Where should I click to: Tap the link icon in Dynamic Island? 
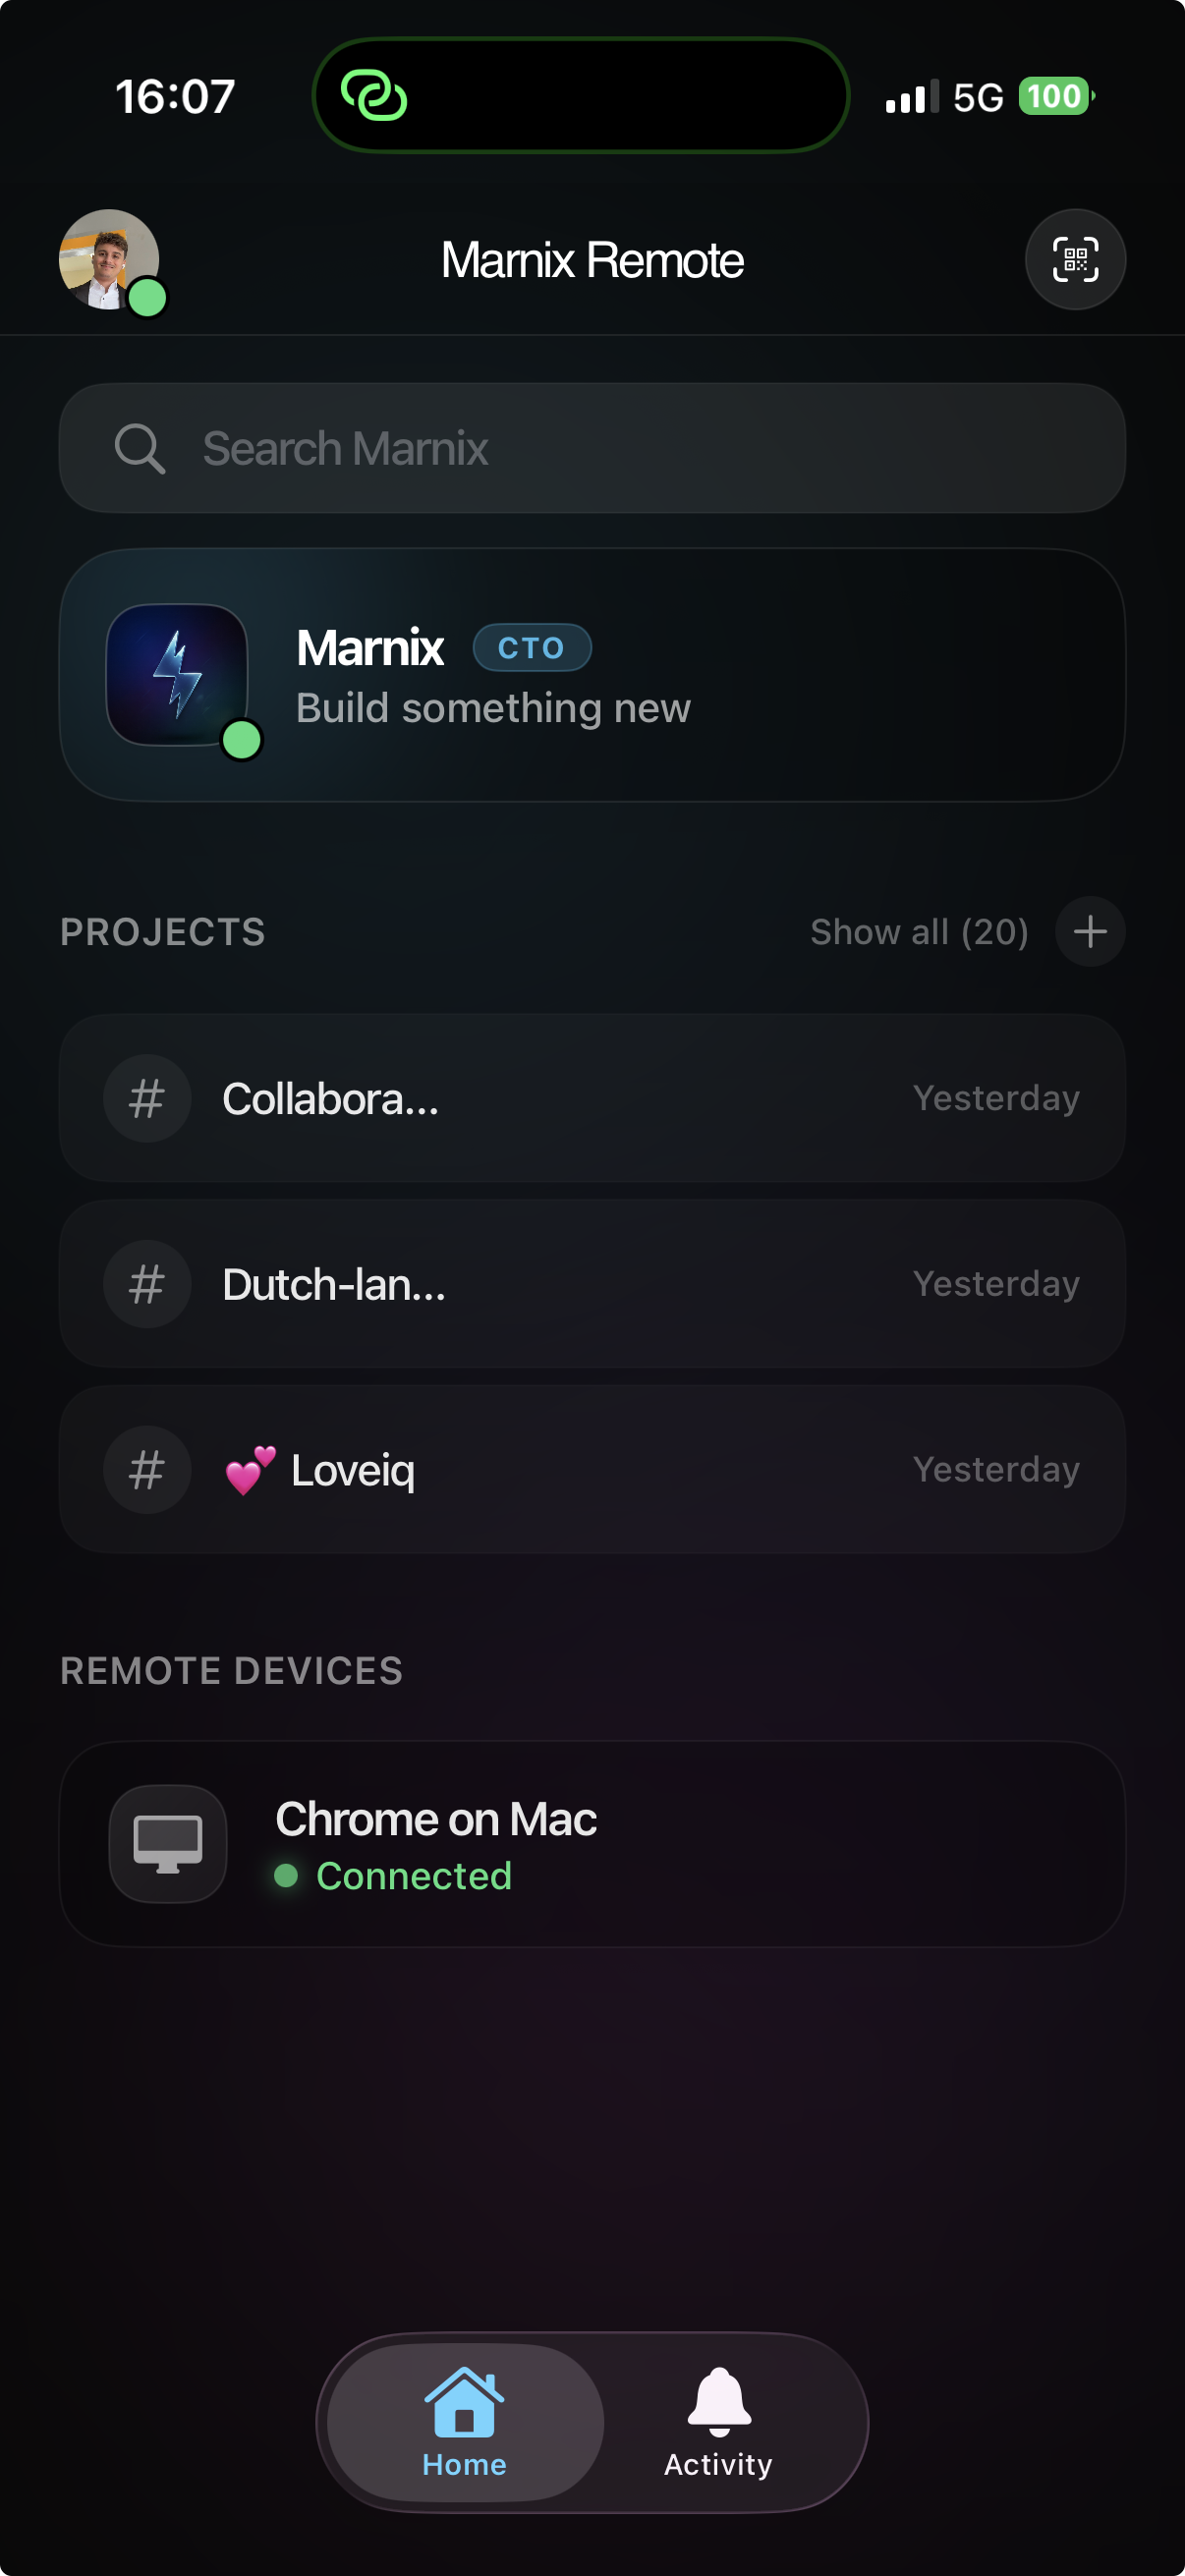click(x=374, y=96)
